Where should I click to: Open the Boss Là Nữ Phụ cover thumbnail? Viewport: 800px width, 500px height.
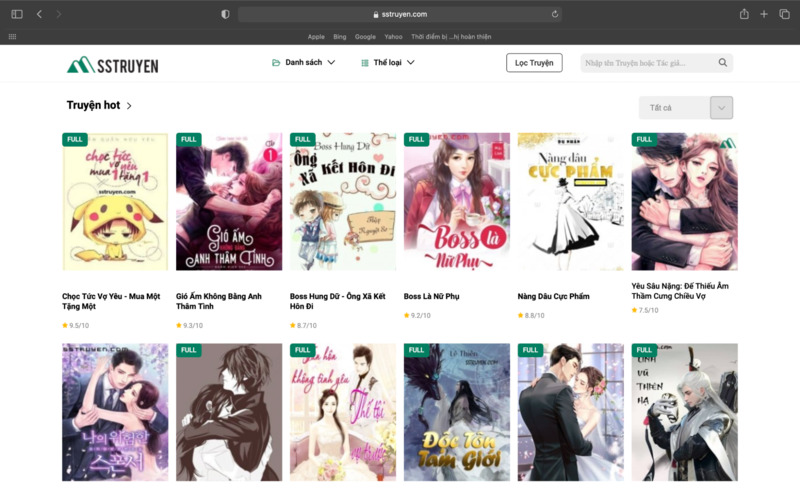pos(457,202)
